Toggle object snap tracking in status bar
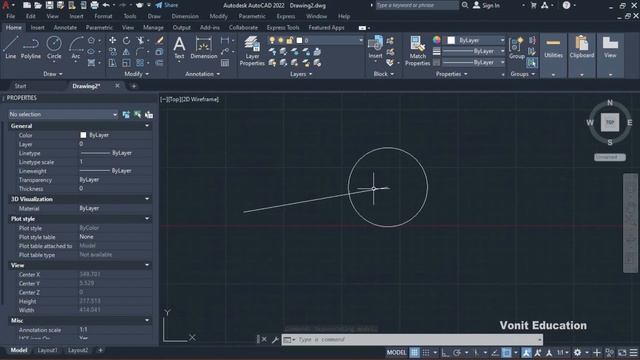 coord(495,352)
